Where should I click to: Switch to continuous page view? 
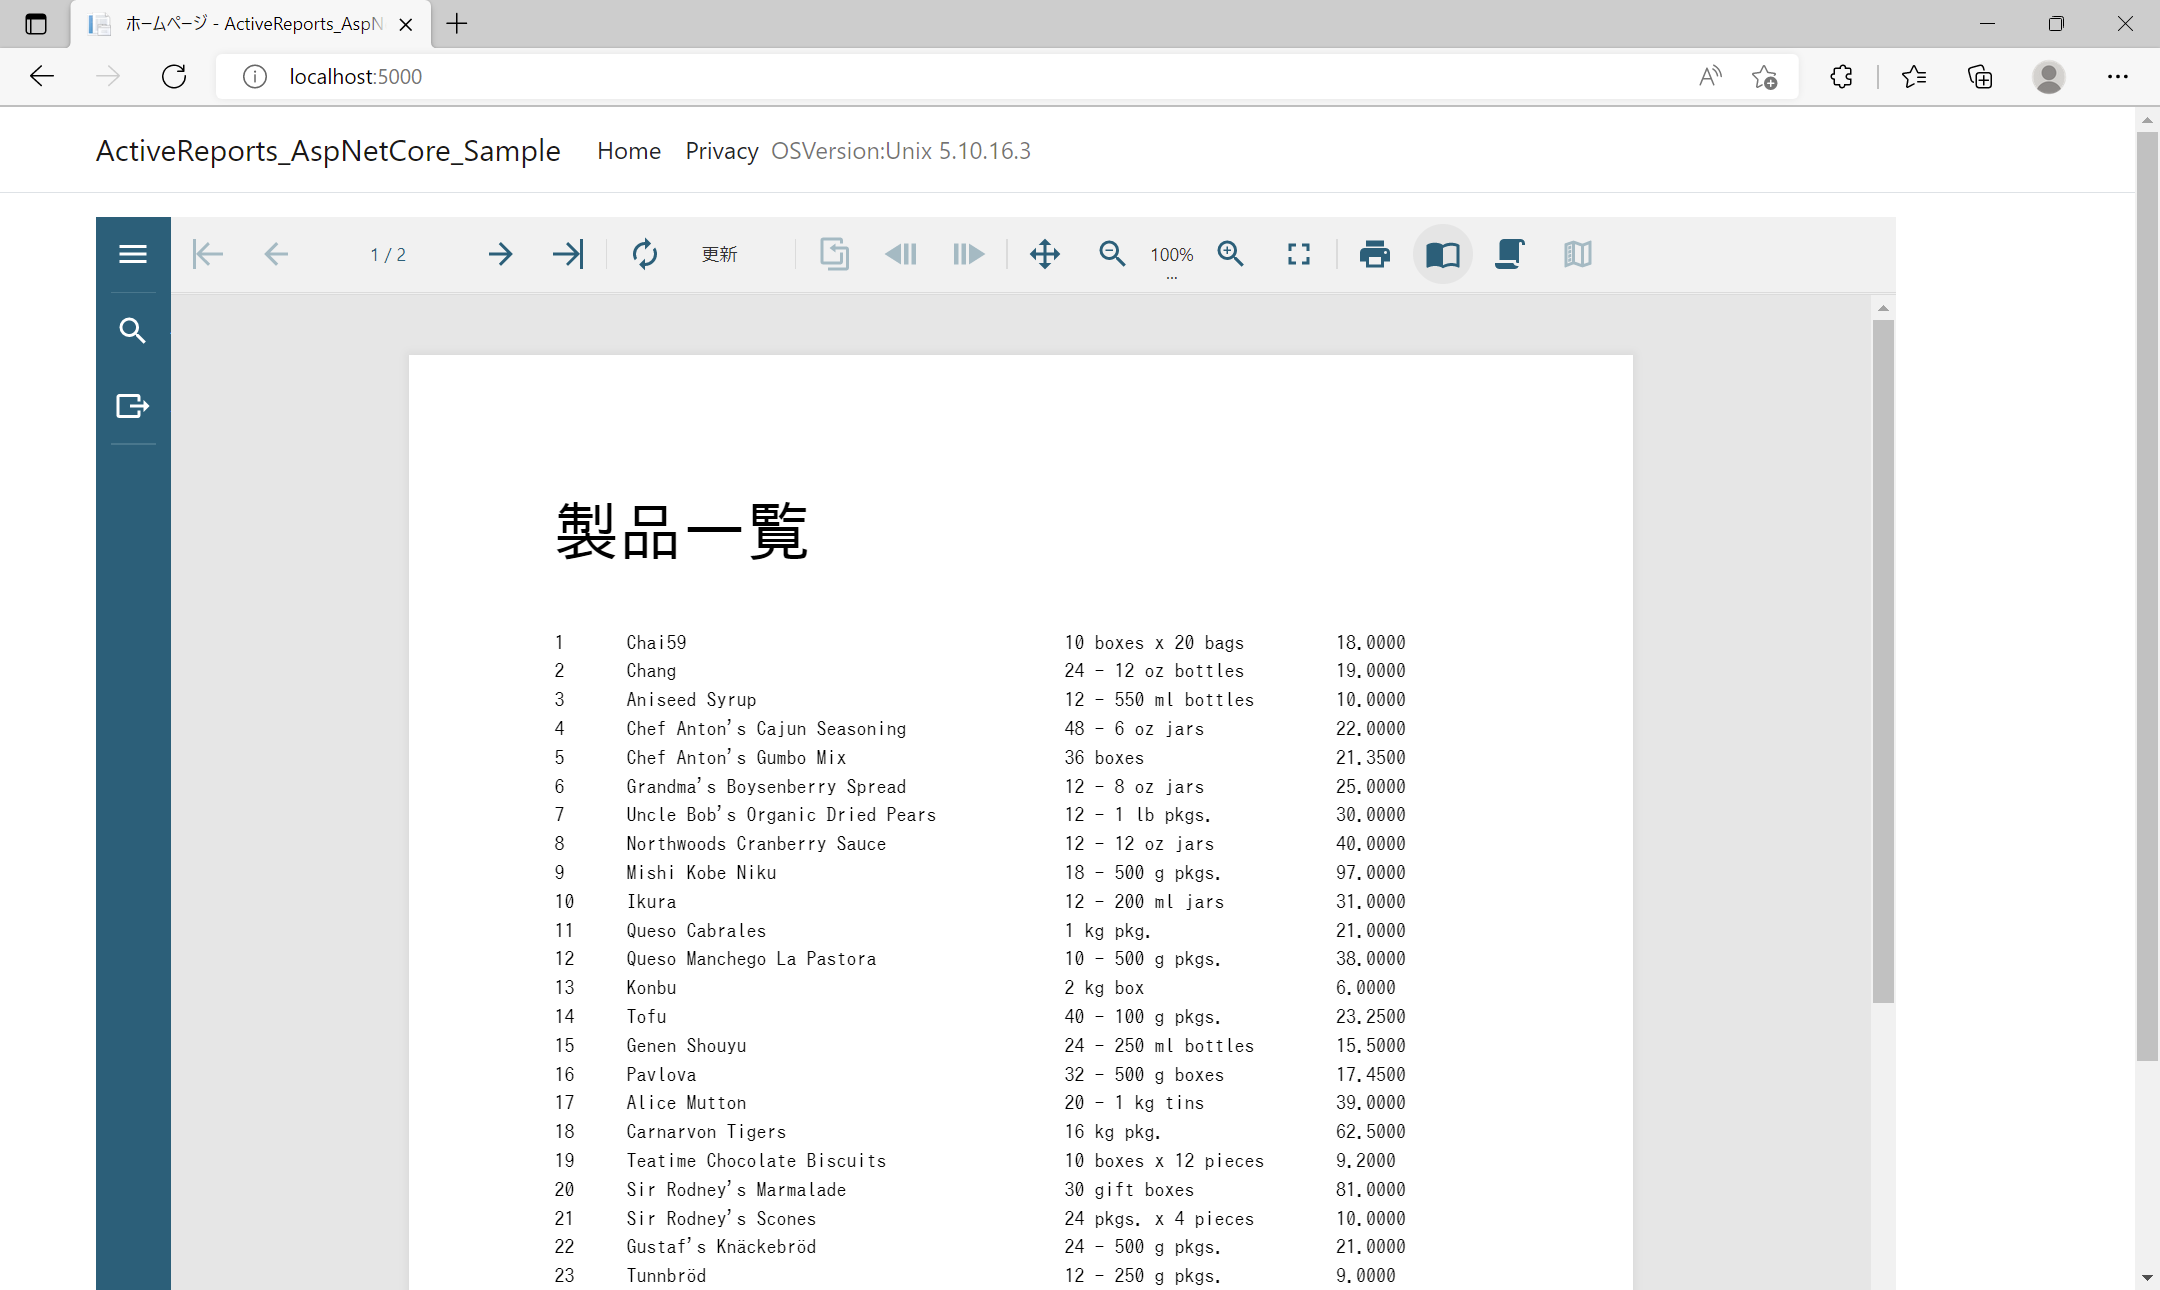coord(1510,254)
